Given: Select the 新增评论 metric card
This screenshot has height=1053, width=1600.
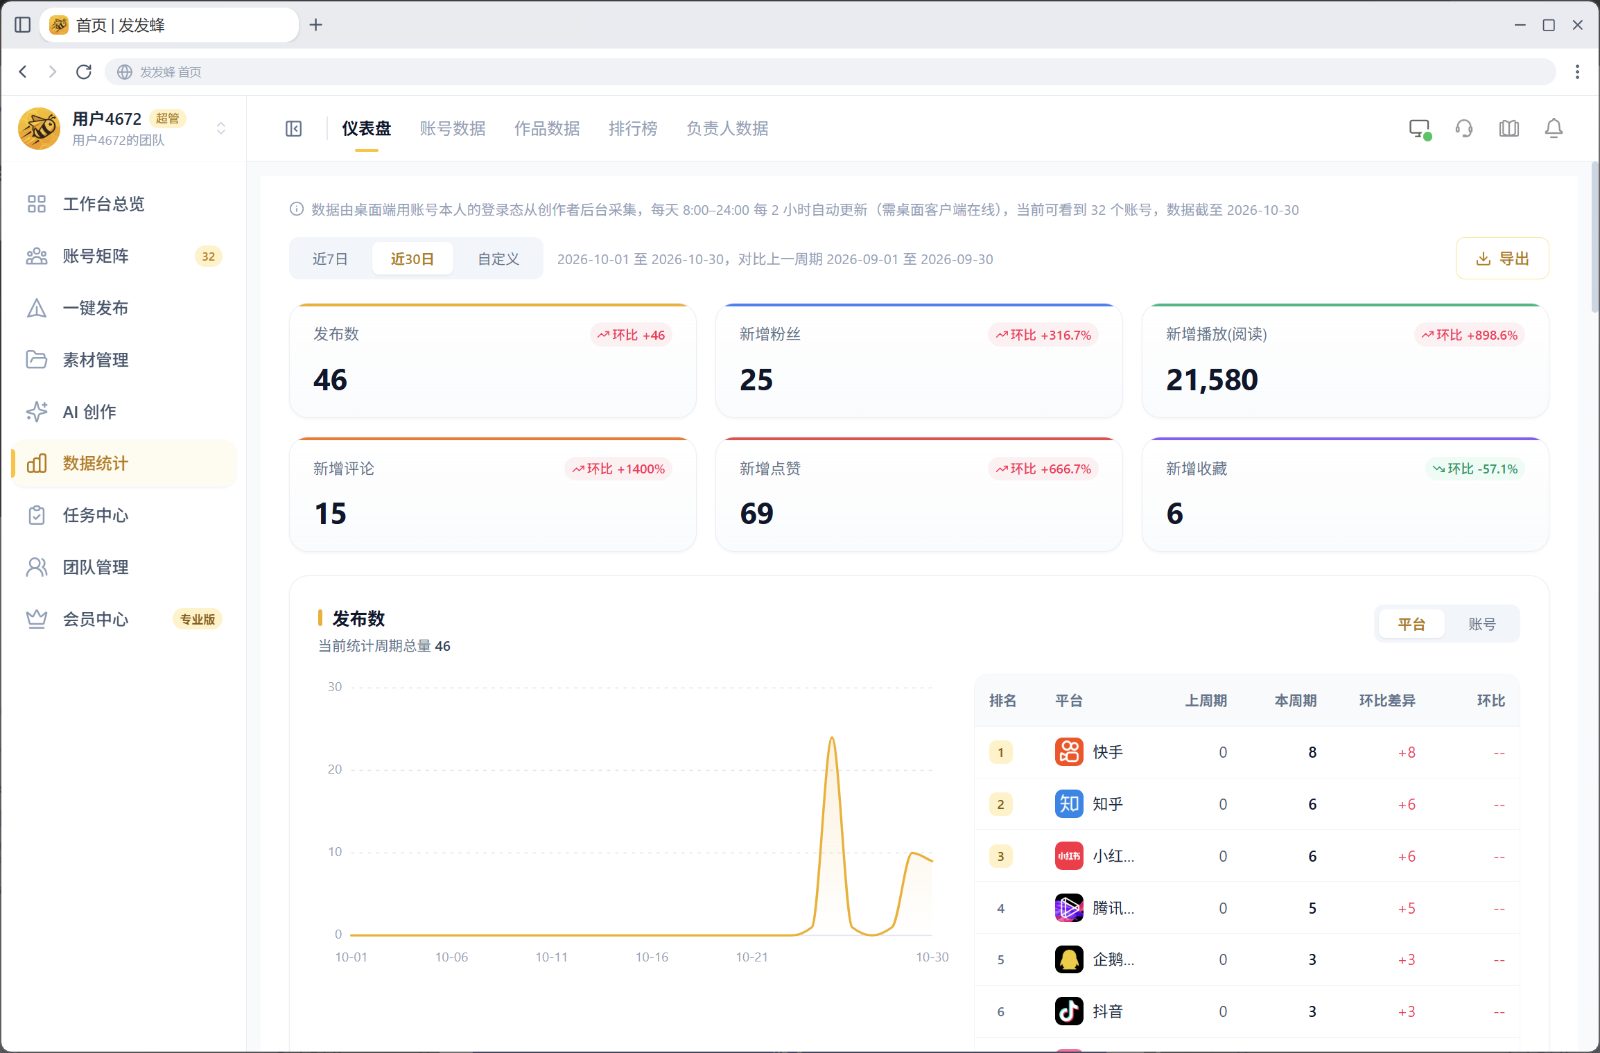Looking at the screenshot, I should pos(493,495).
